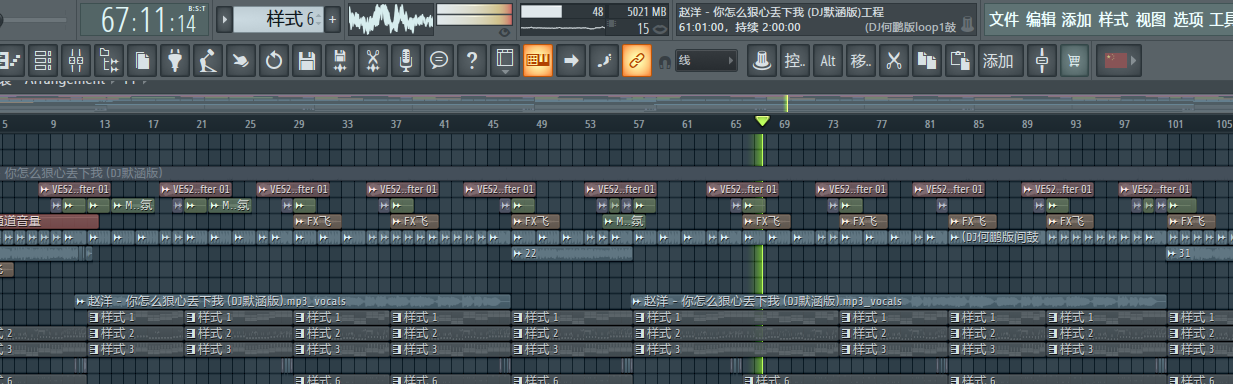Click the green playhead marker on timeline
The width and height of the screenshot is (1233, 384).
762,121
